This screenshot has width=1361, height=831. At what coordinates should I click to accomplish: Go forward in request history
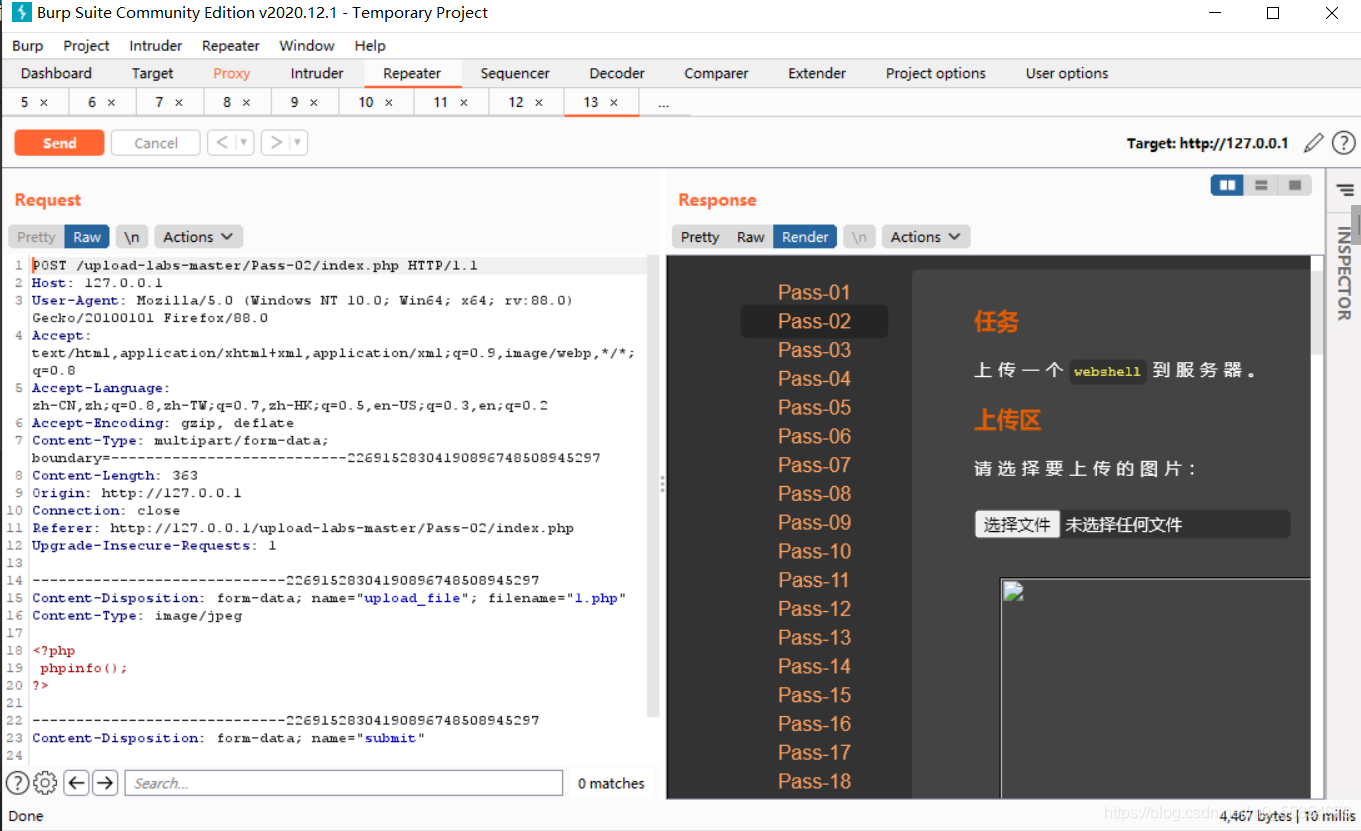[x=276, y=143]
